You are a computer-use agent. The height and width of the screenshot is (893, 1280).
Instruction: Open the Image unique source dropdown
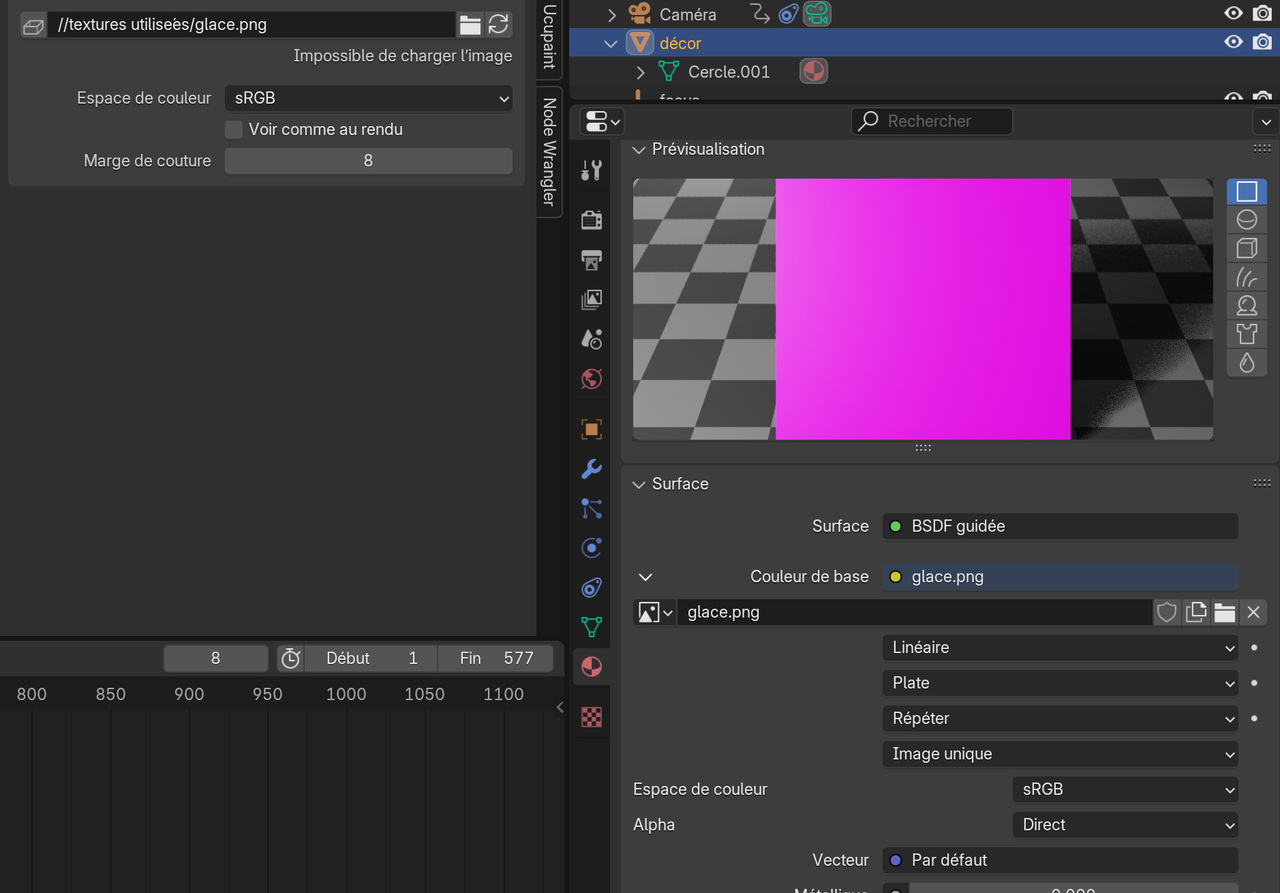1061,754
